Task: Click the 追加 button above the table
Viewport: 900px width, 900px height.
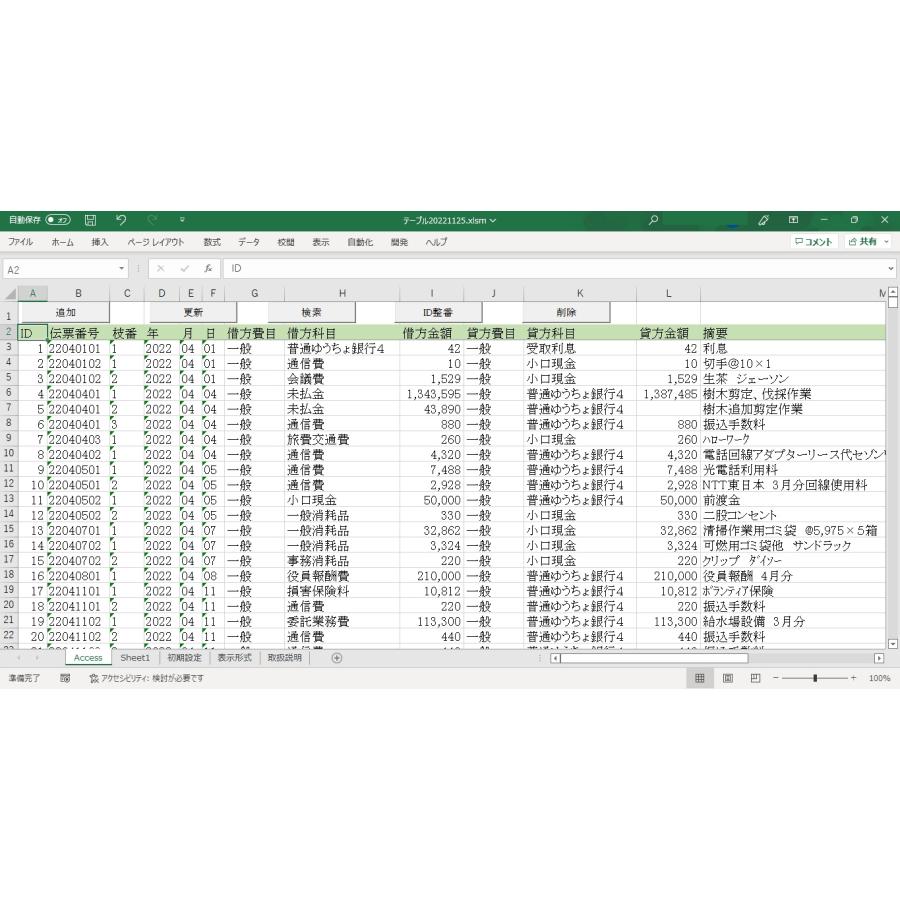Action: coord(66,311)
